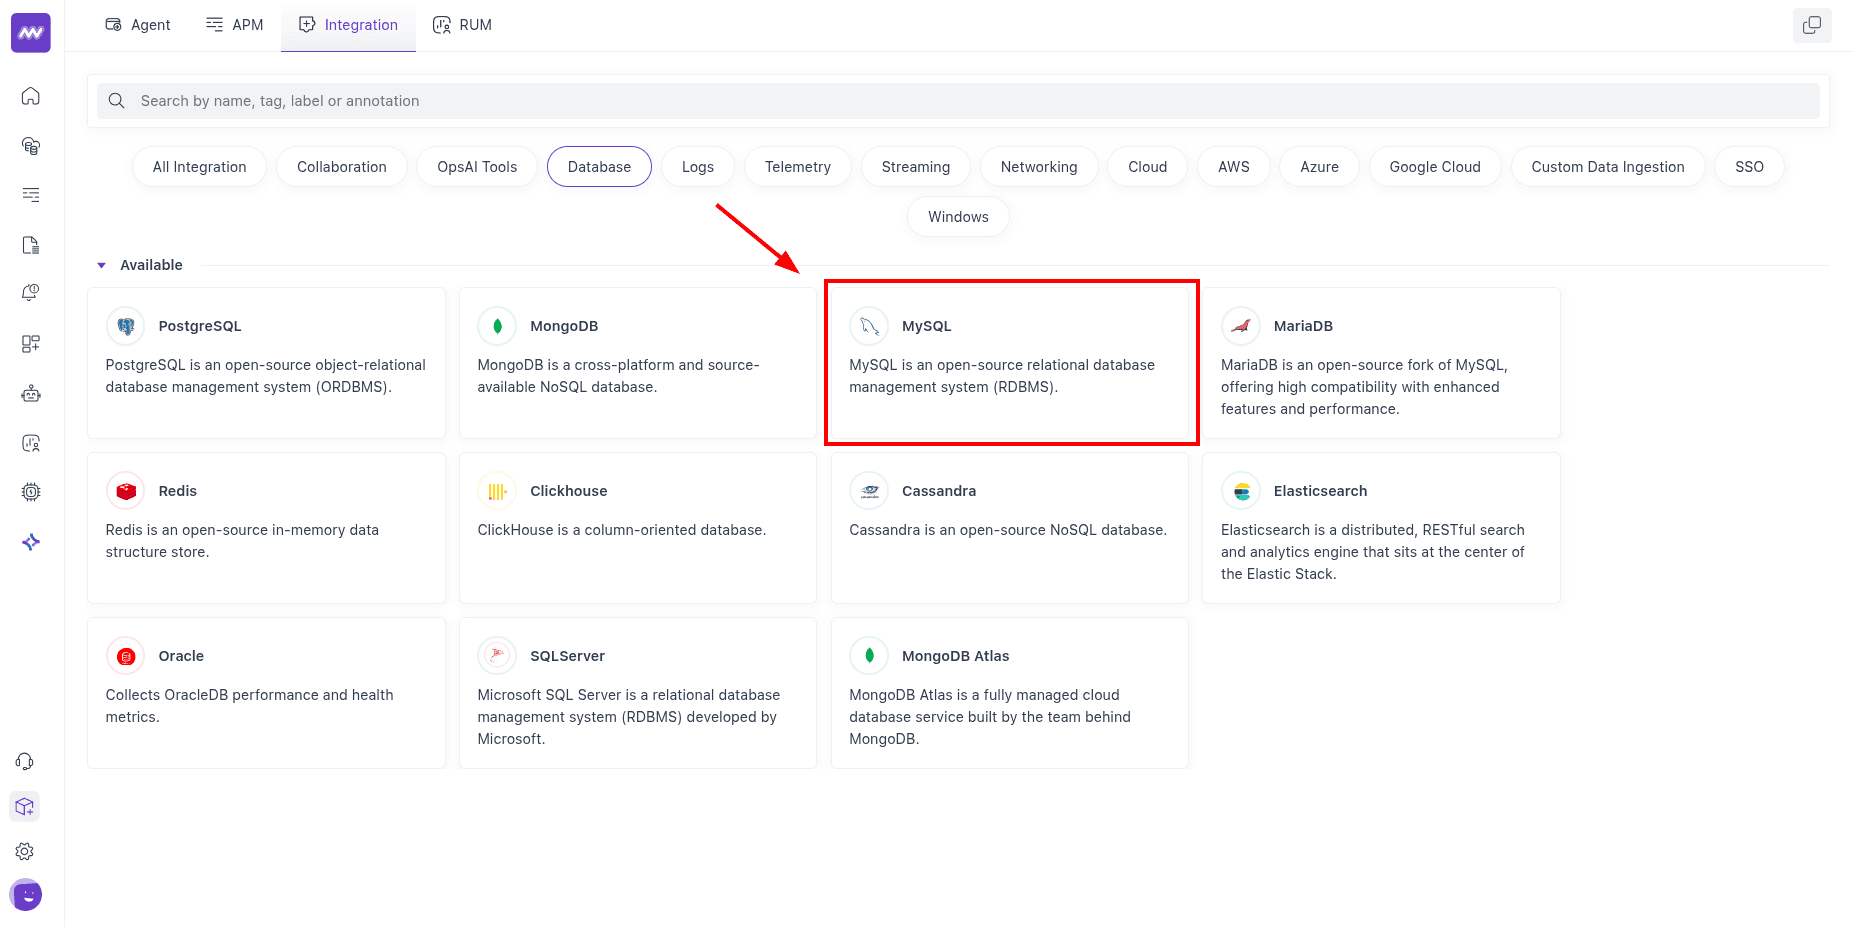Click the Middleware logo at top-left
The width and height of the screenshot is (1852, 927).
tap(31, 33)
